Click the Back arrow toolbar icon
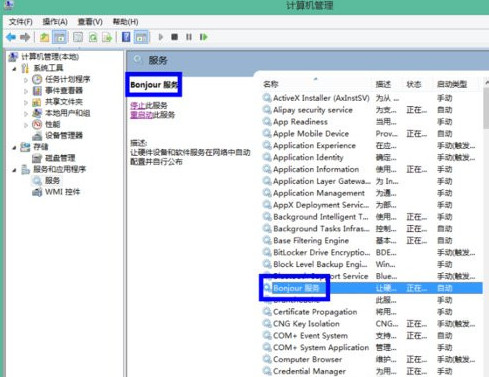The width and height of the screenshot is (489, 377). pos(11,37)
